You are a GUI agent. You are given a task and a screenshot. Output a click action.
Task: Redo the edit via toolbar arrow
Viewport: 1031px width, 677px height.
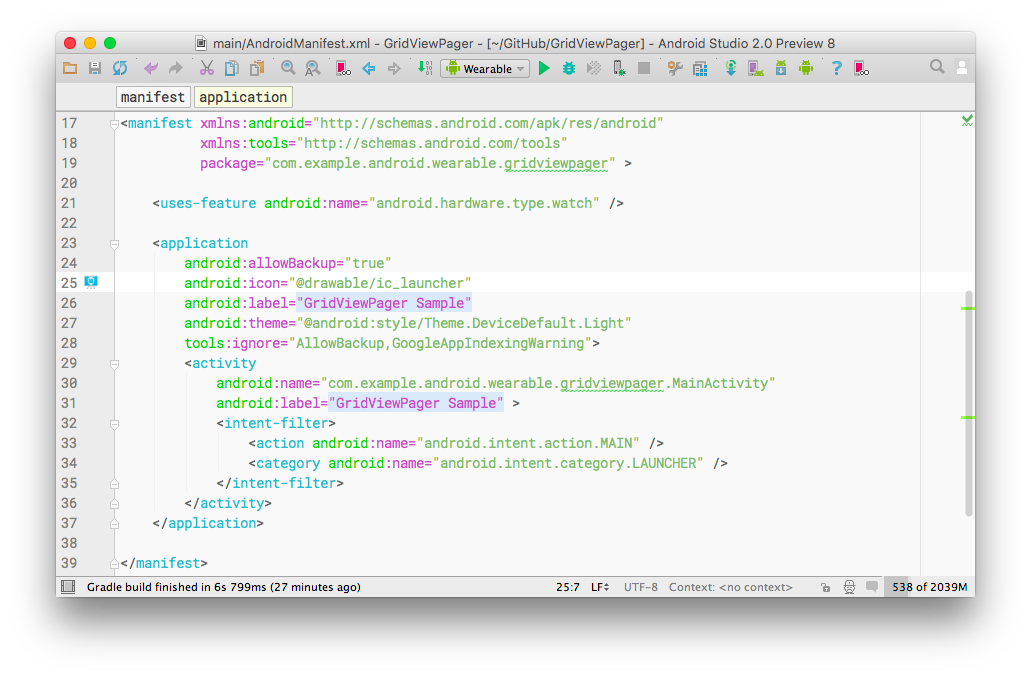point(176,68)
